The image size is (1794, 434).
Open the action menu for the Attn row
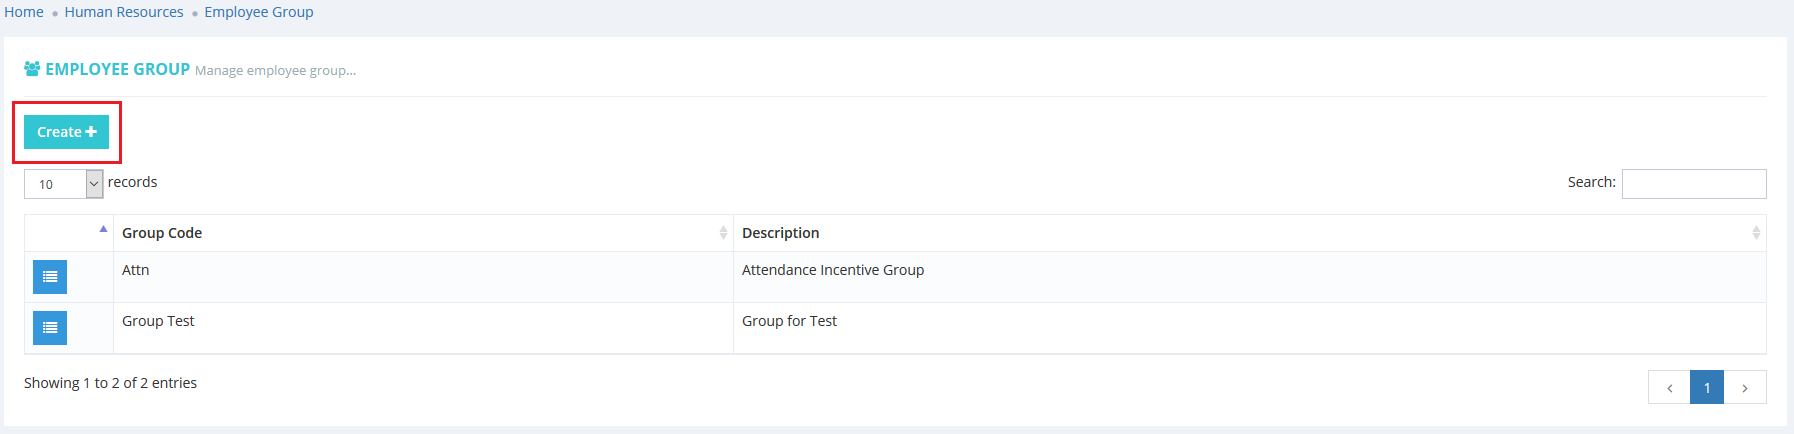tap(50, 277)
